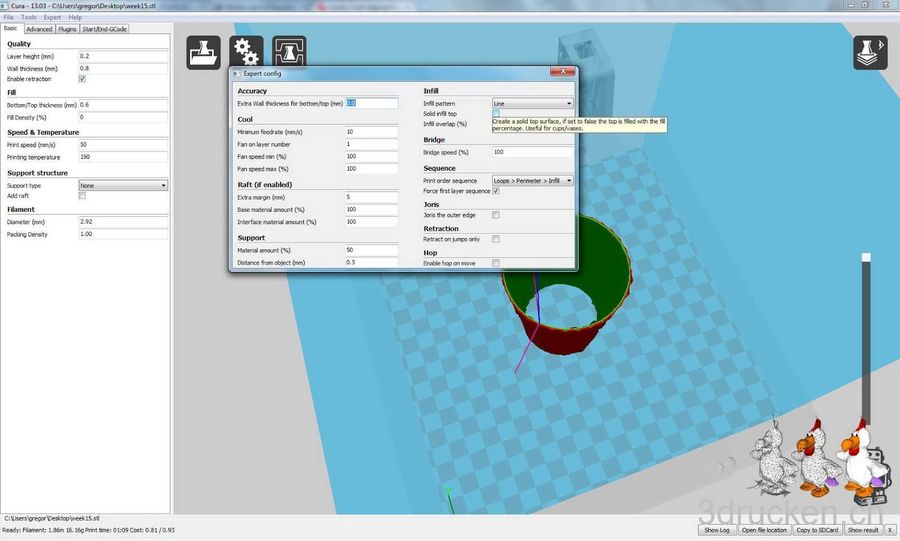The height and width of the screenshot is (541, 900).
Task: Click Extra Wall thickness input field
Action: tap(371, 103)
